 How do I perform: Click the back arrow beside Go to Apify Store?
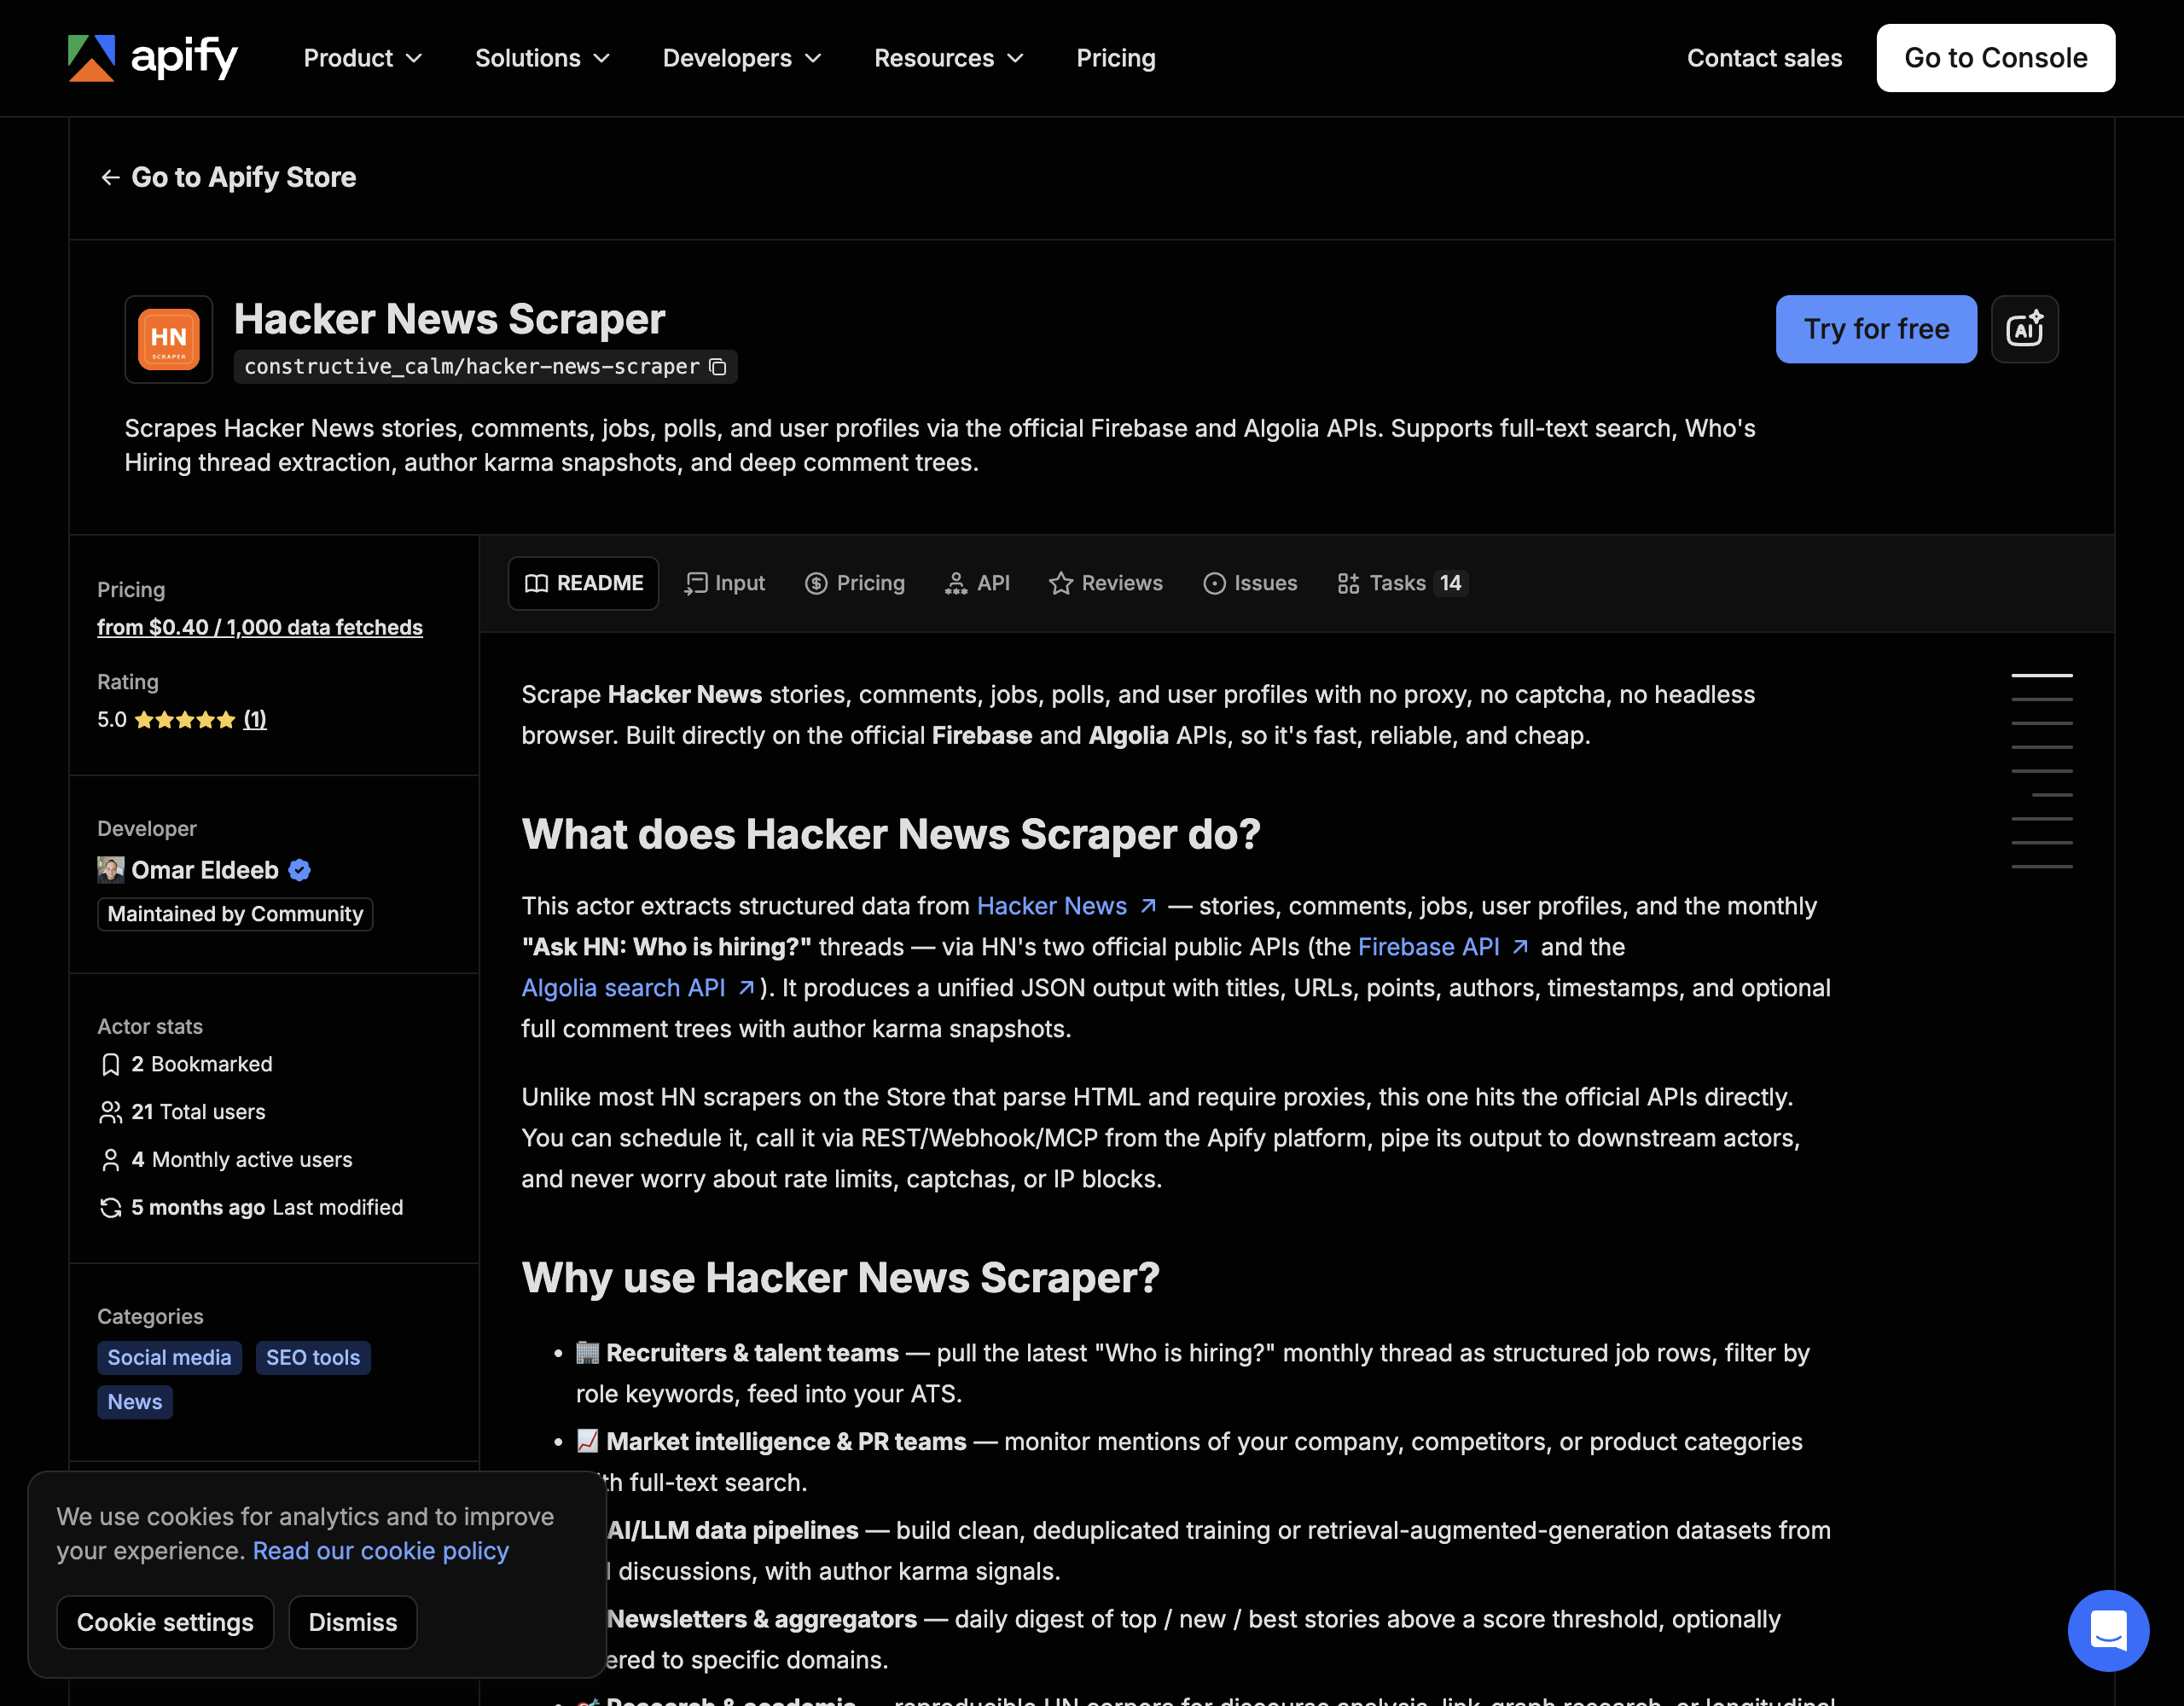click(110, 178)
